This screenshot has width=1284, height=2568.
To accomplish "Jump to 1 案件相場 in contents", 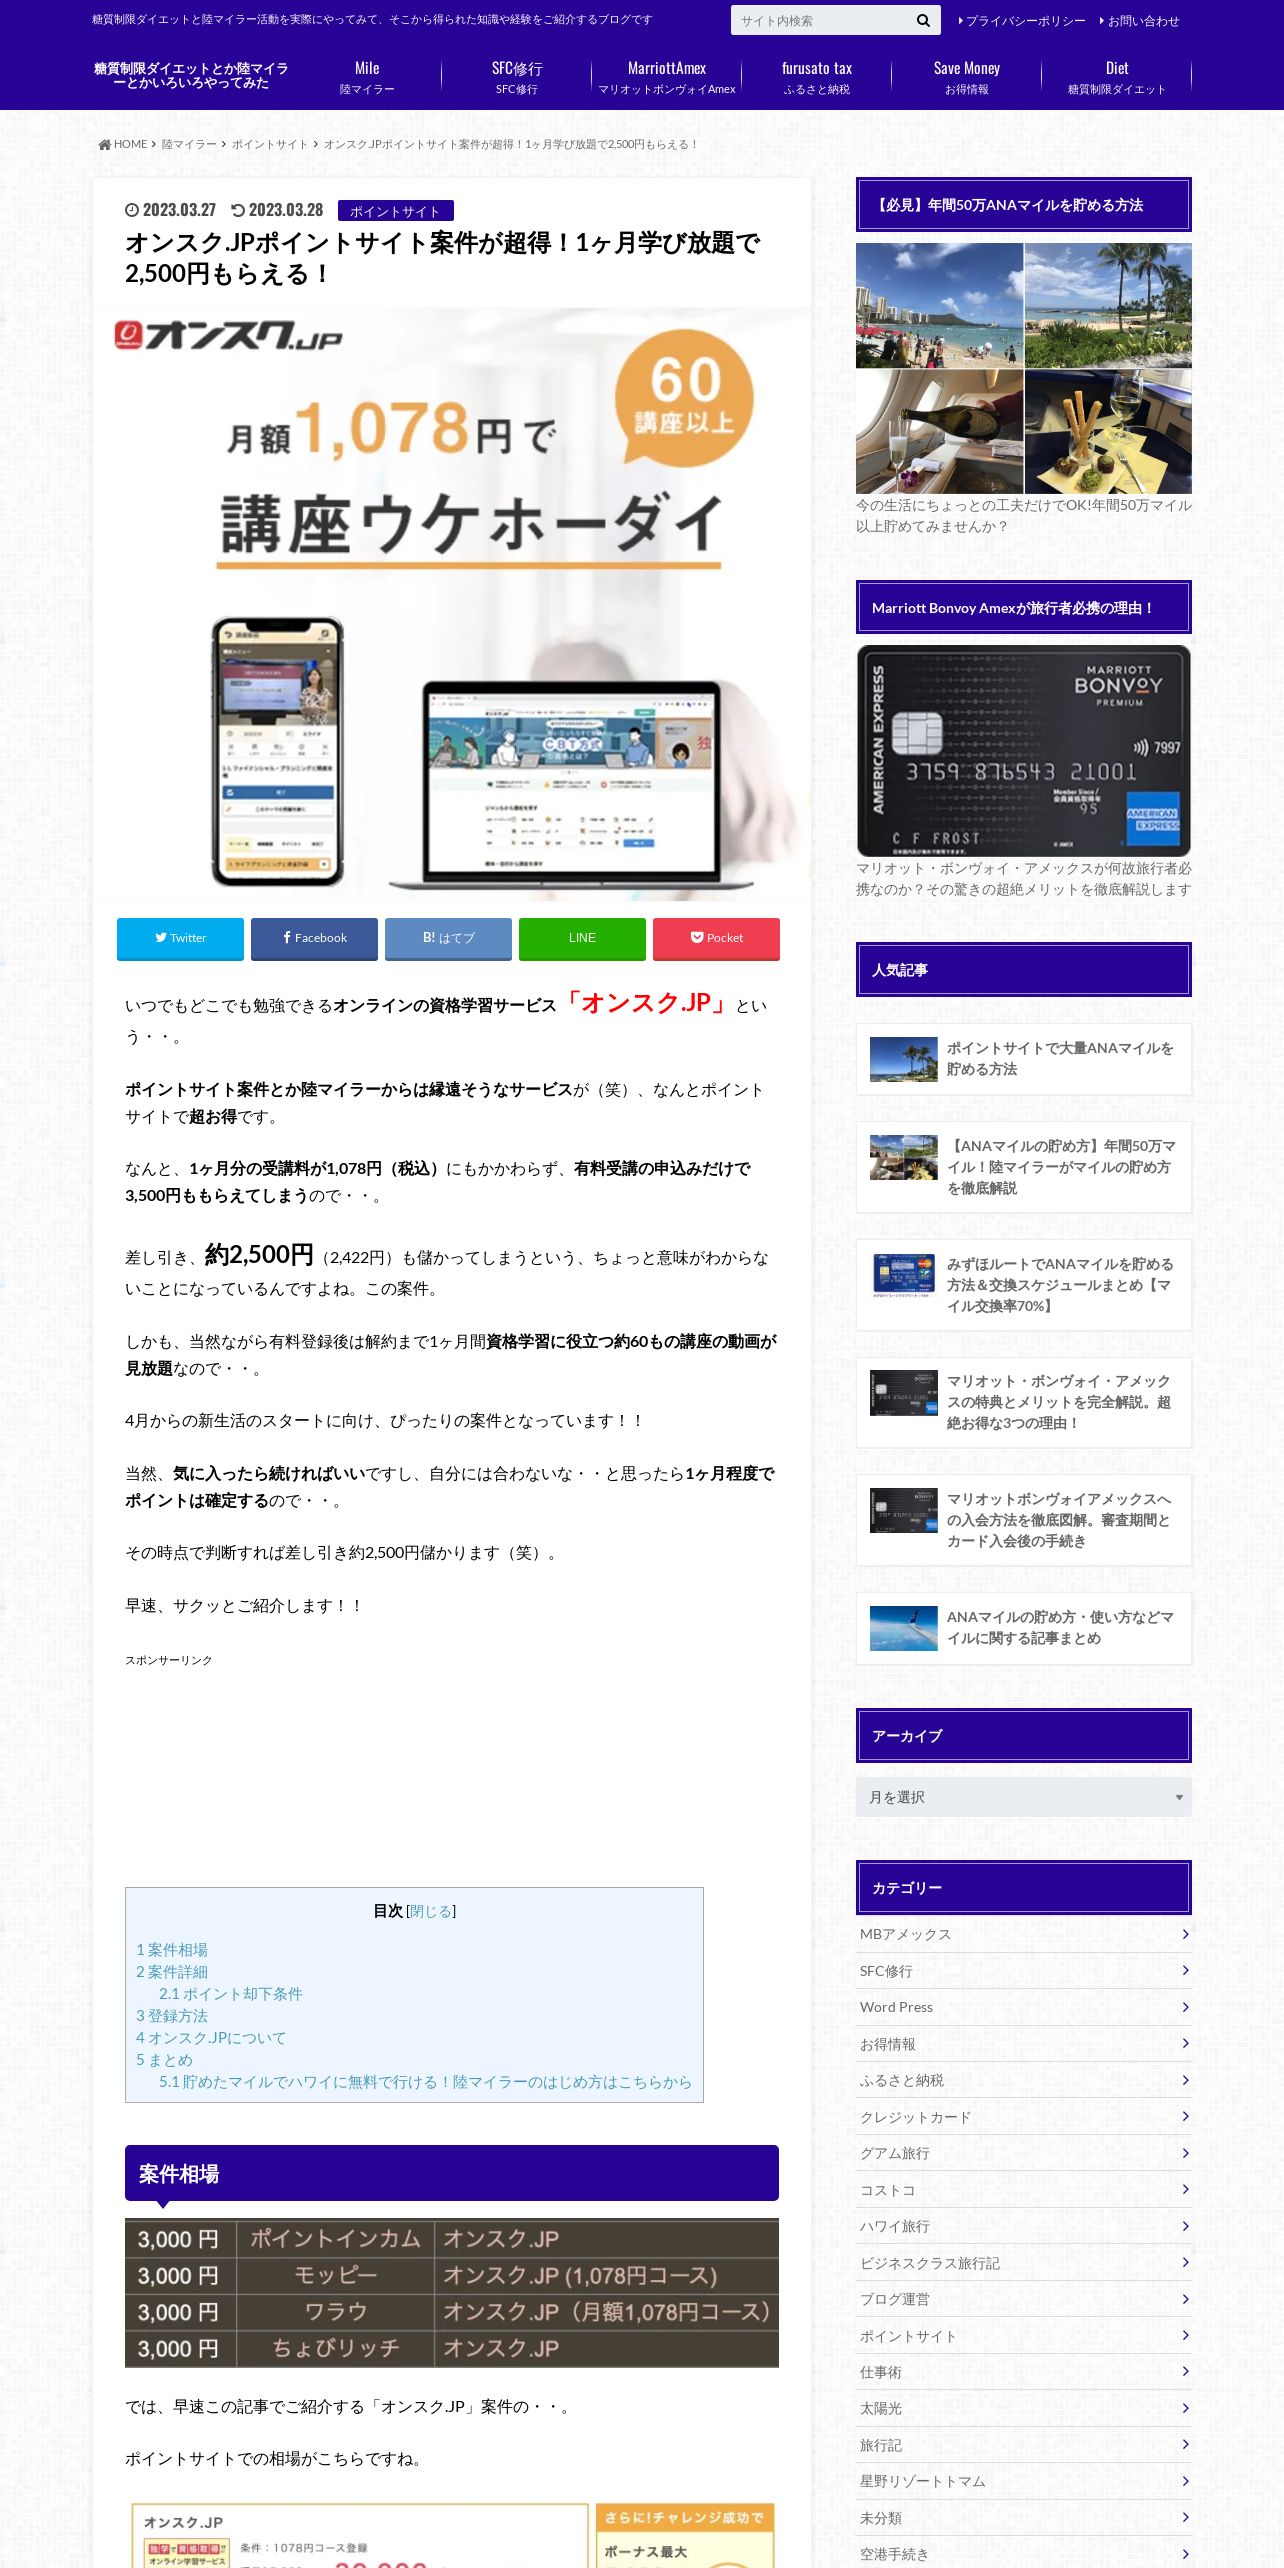I will pyautogui.click(x=172, y=1950).
